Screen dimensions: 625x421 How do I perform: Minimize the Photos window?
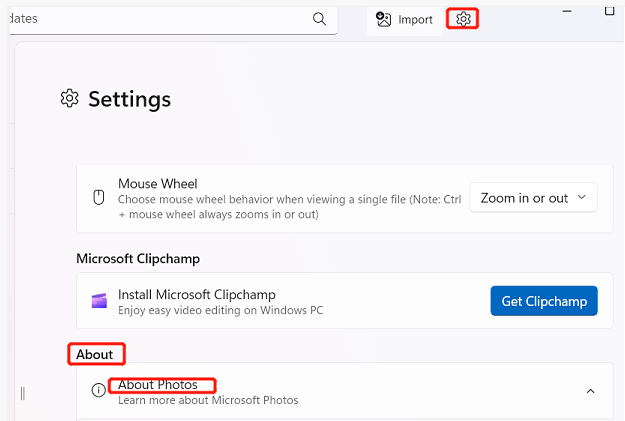(567, 11)
